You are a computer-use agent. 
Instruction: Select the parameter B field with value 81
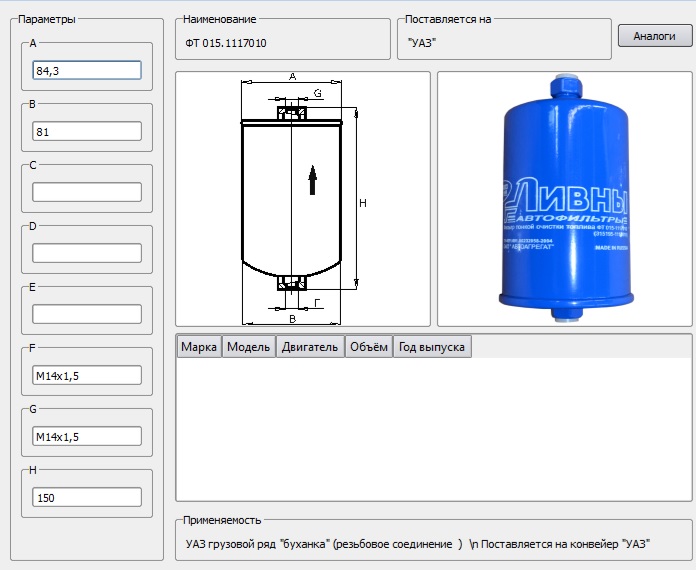pyautogui.click(x=86, y=132)
